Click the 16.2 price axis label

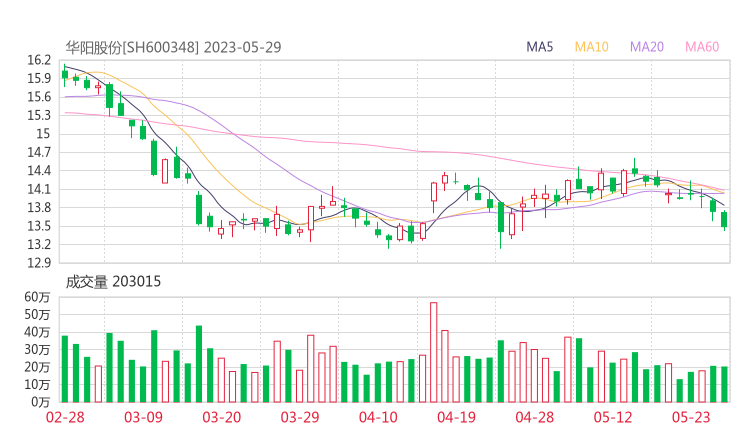[39, 60]
